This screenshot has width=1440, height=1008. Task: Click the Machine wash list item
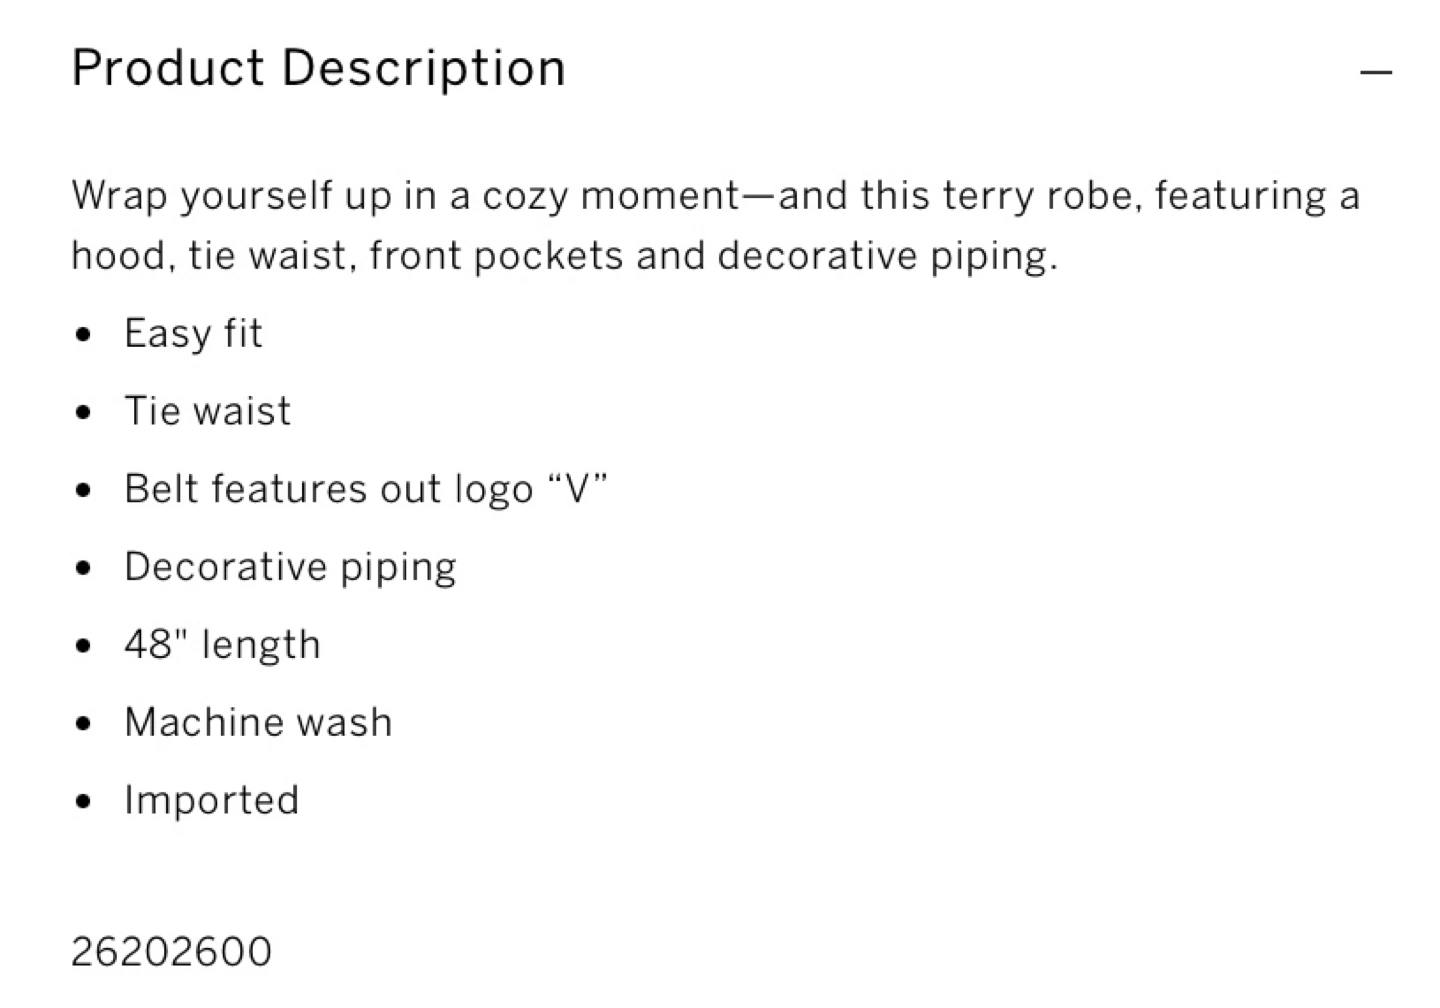(x=258, y=723)
